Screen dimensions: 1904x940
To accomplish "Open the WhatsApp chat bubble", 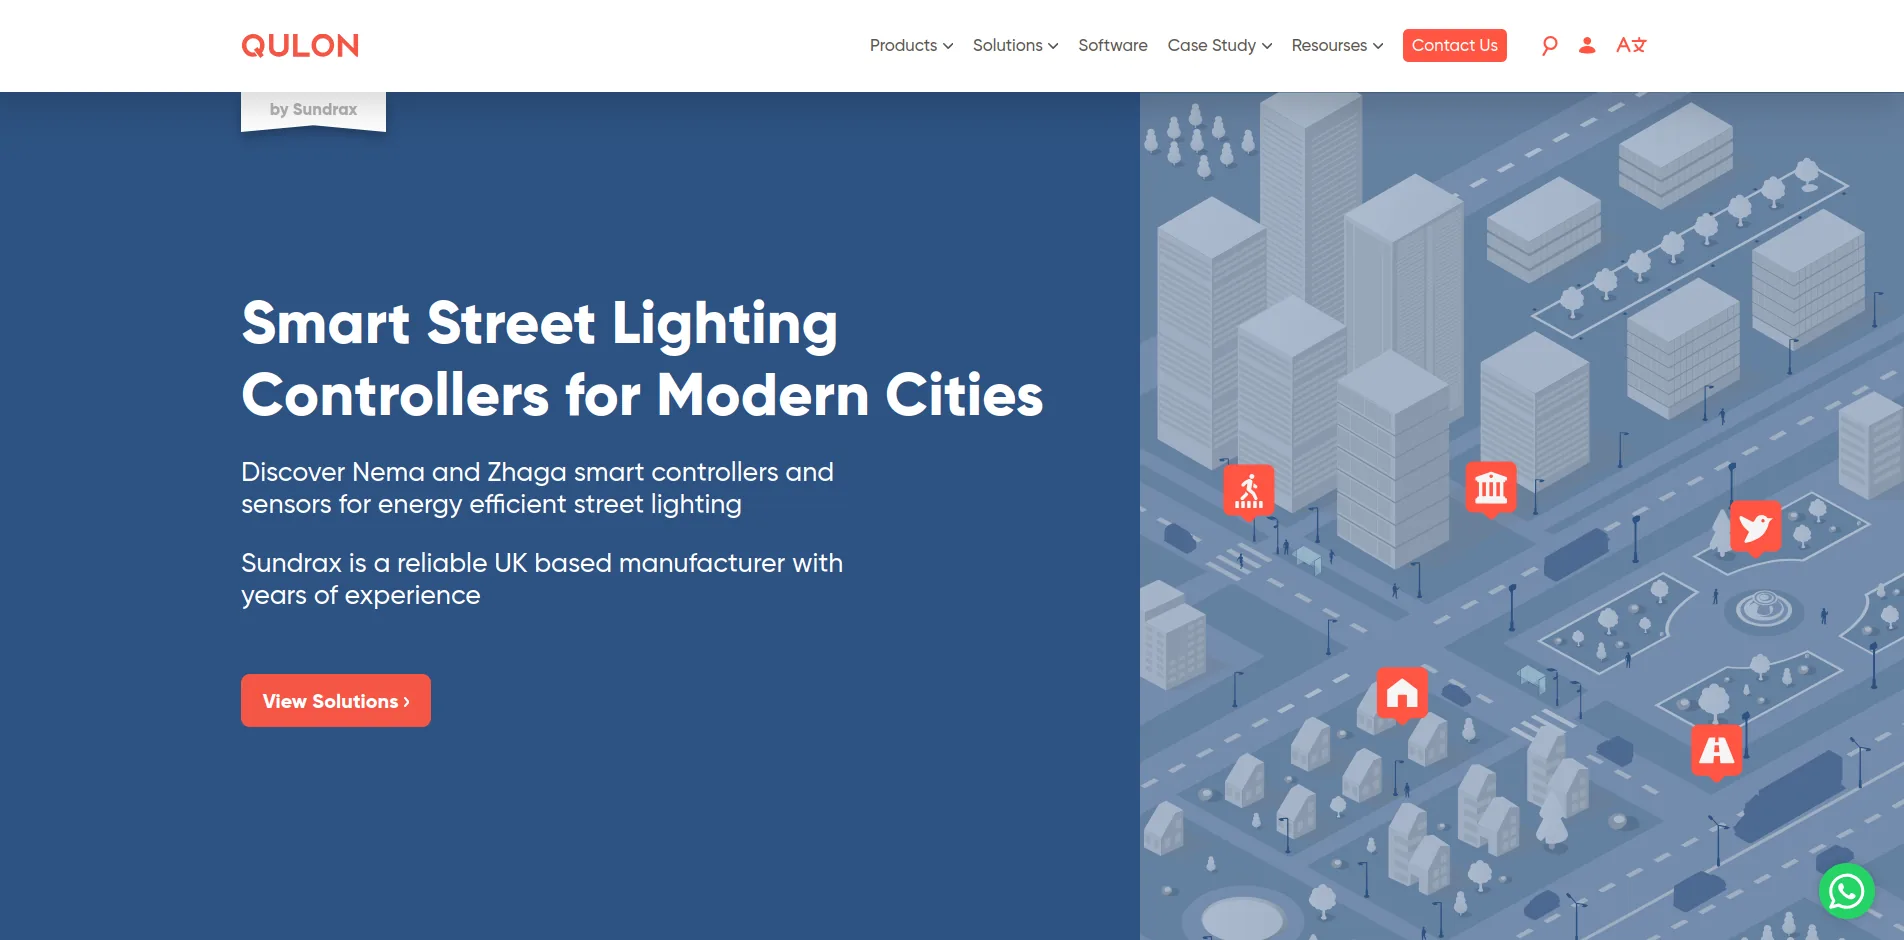I will 1846,890.
